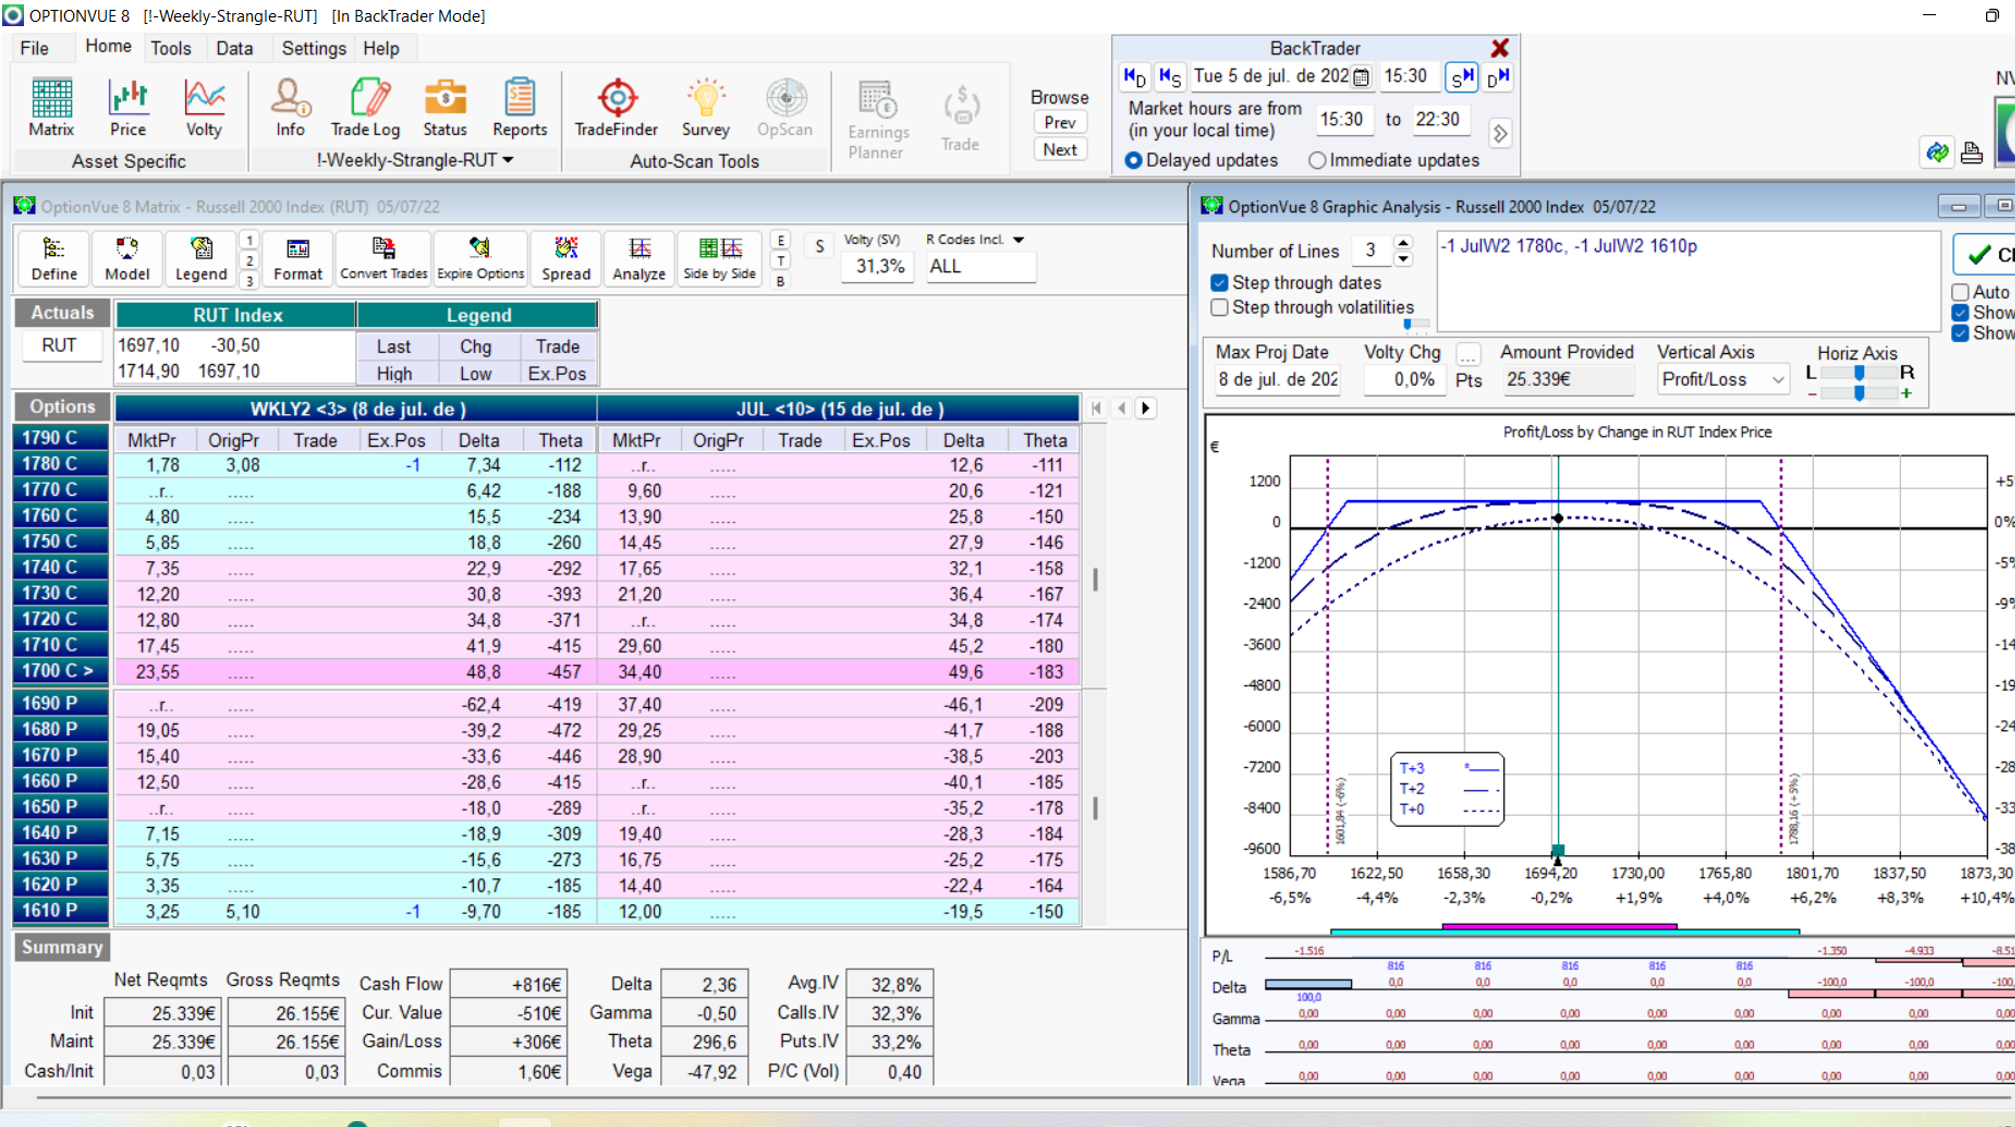Toggle the T button in Matrix toolbar
This screenshot has width=2015, height=1127.
click(780, 261)
